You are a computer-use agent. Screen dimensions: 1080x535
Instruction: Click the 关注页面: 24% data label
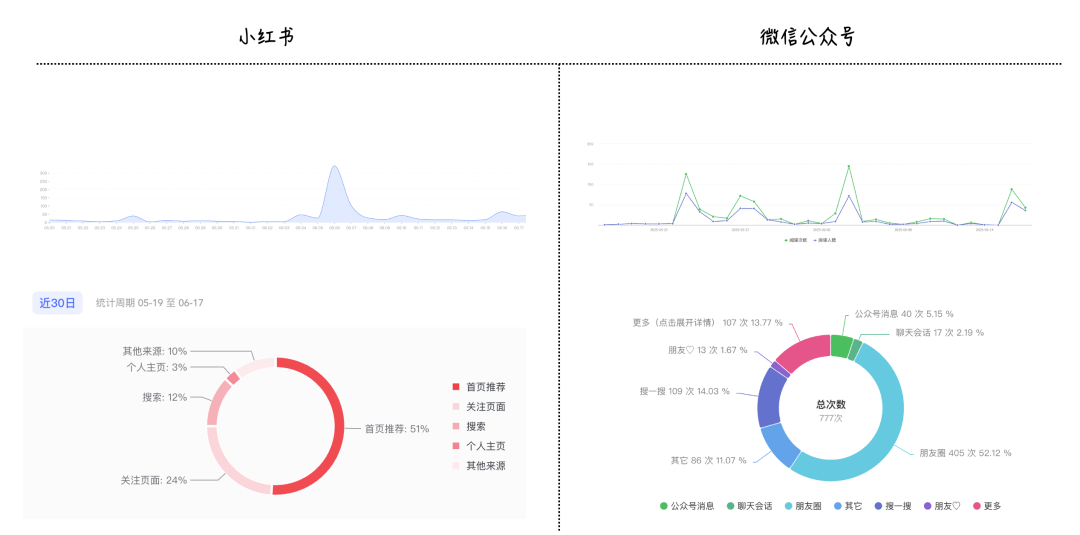click(x=154, y=480)
